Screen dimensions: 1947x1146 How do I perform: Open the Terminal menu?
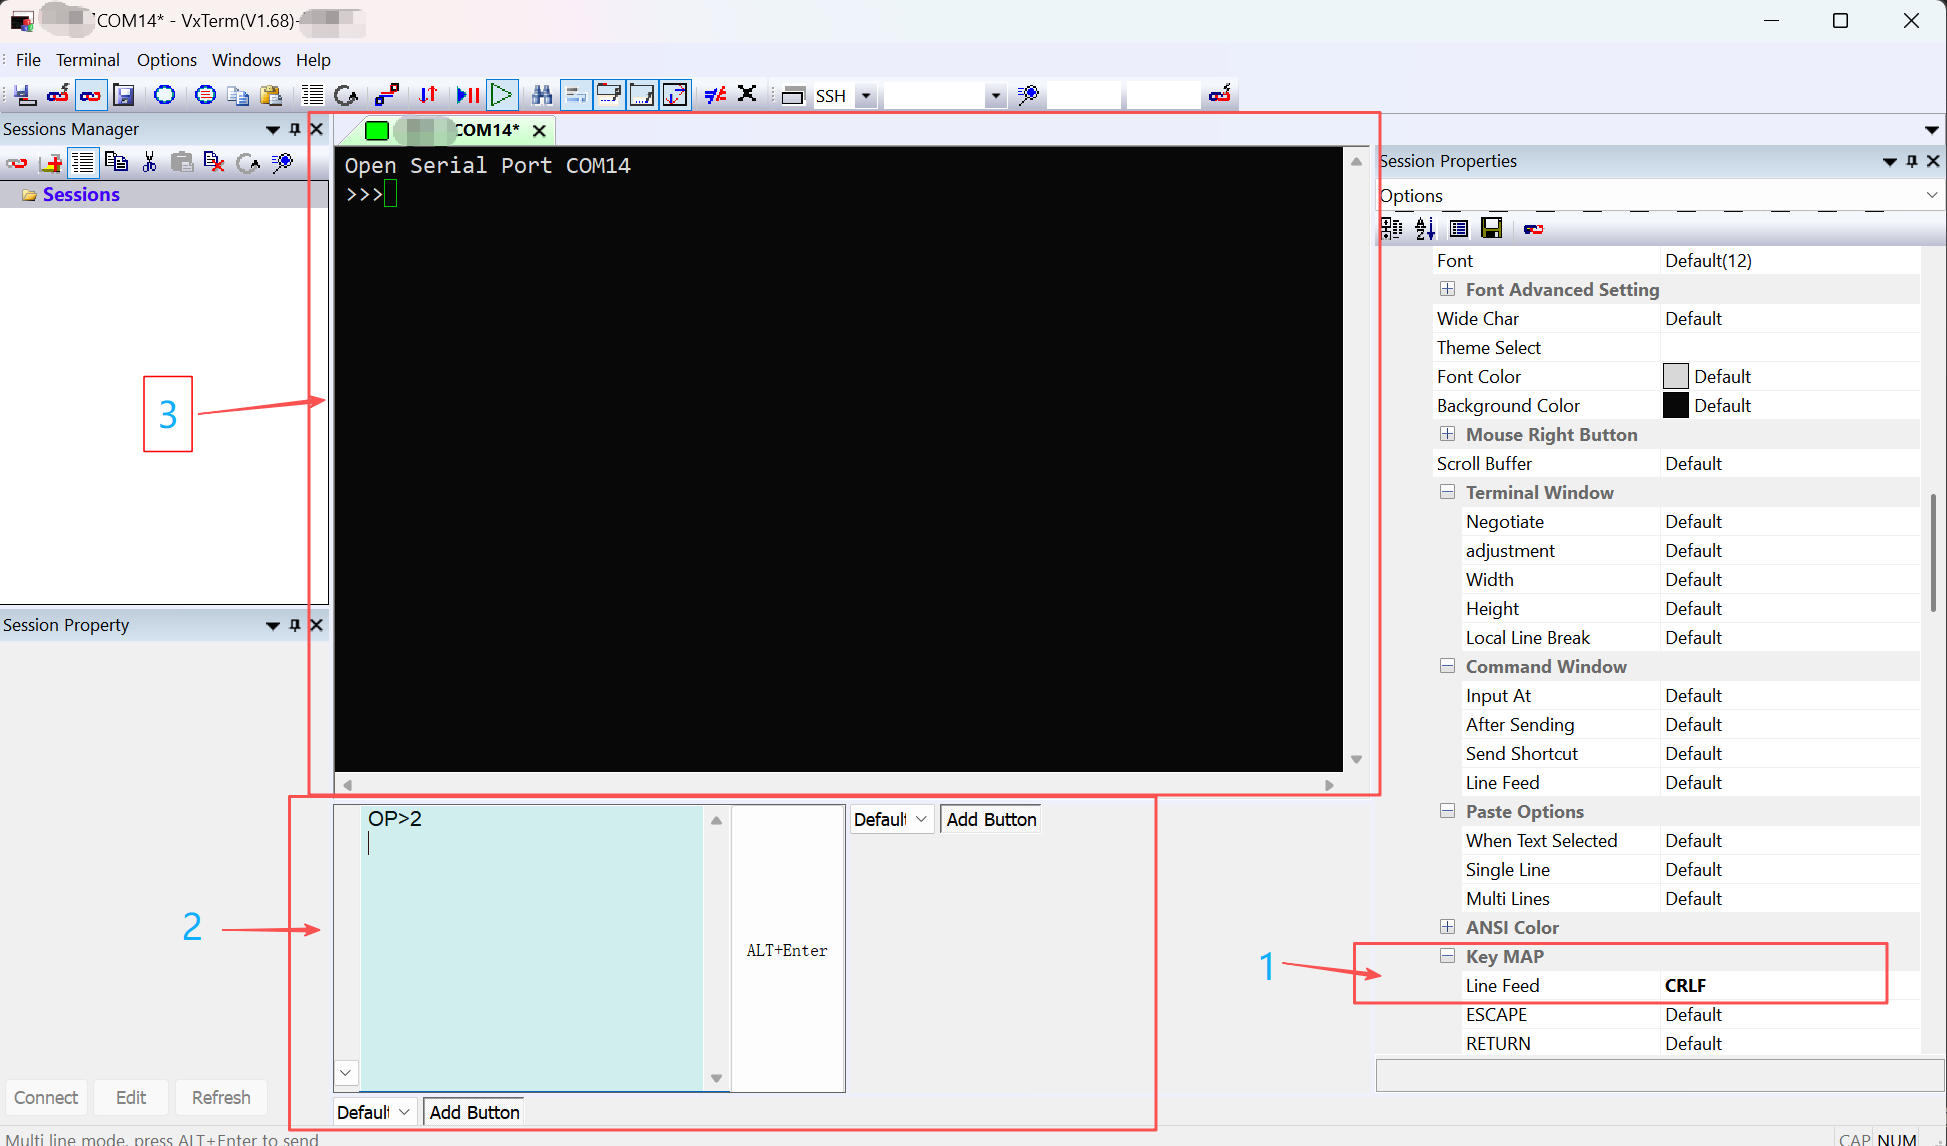87,60
